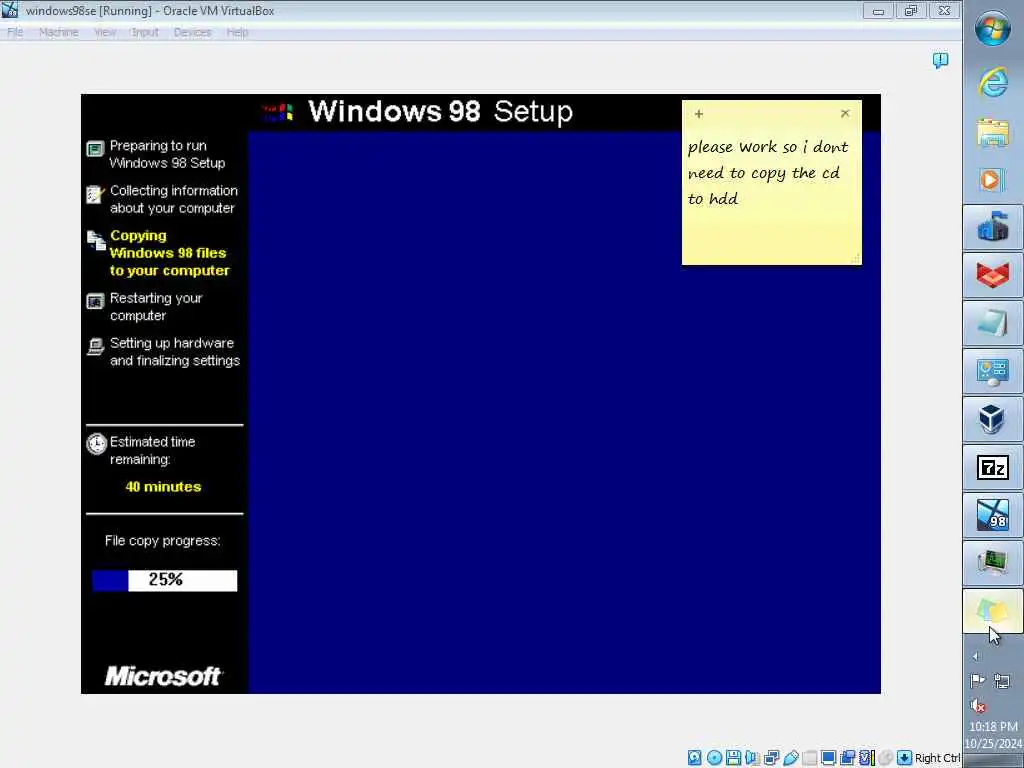Open the clock showing 10:18 PM
1024x768 pixels.
993,735
